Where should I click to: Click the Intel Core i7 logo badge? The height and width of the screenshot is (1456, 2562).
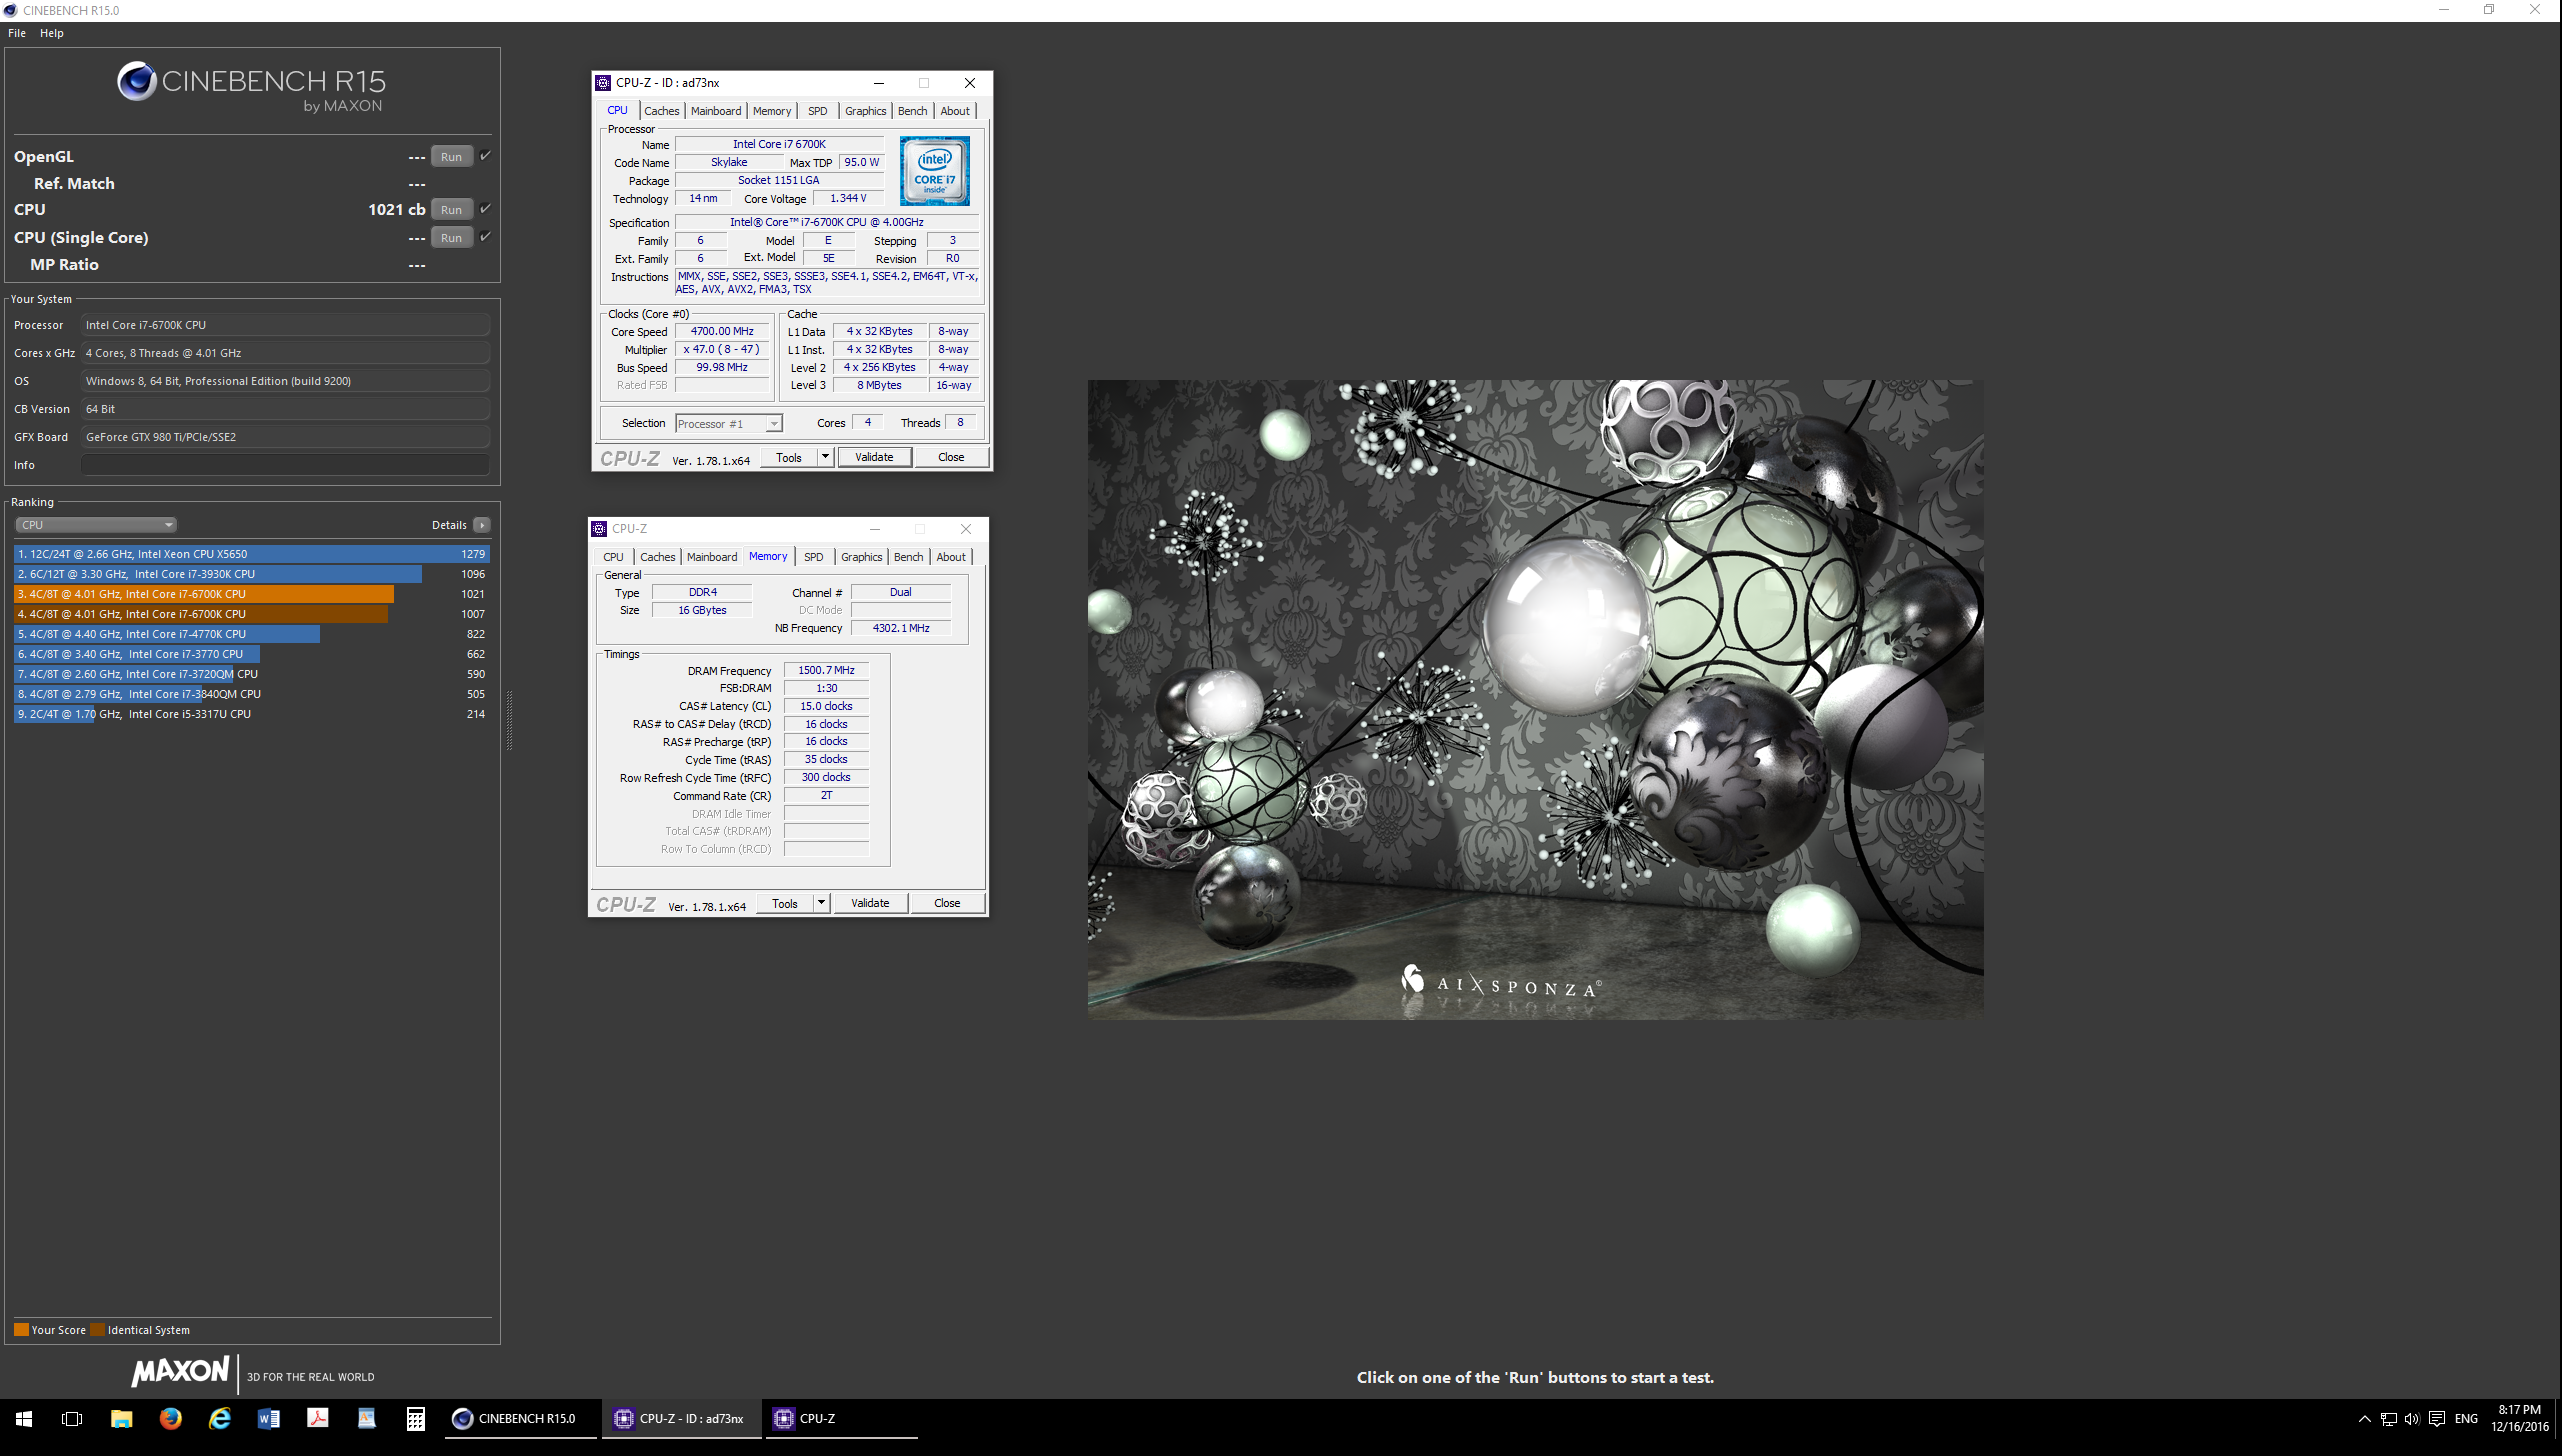pos(934,171)
